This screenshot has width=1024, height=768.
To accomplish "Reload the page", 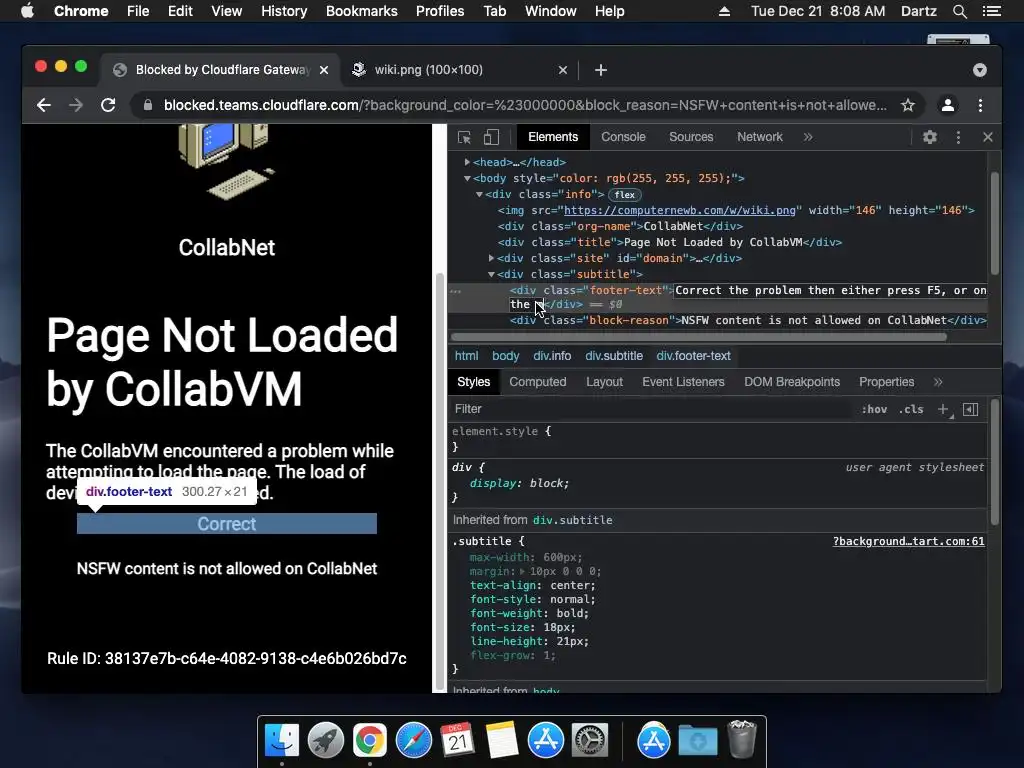I will 108,105.
